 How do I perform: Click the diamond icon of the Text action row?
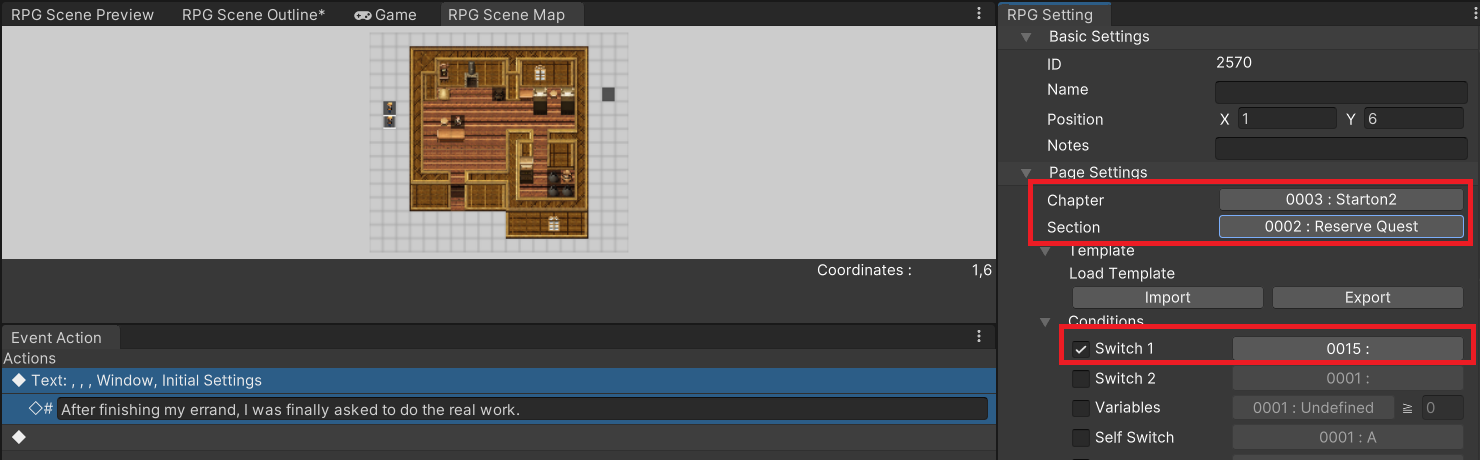tap(18, 381)
